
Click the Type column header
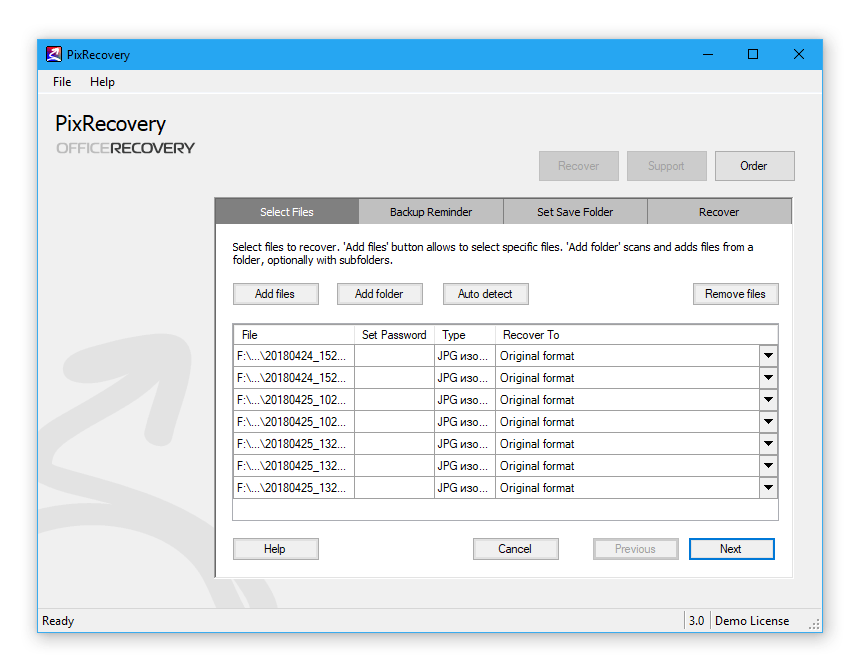click(x=465, y=335)
